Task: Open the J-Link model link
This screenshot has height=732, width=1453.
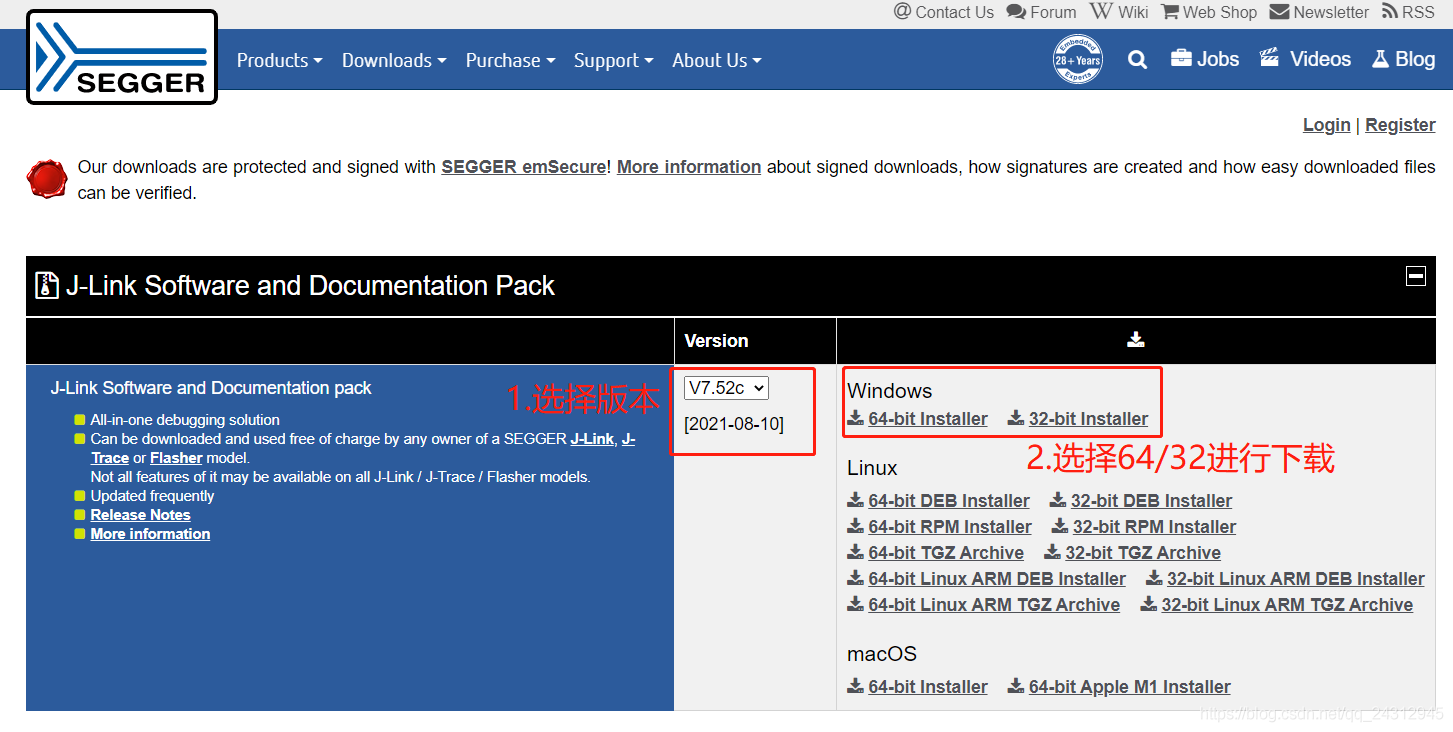Action: [592, 439]
